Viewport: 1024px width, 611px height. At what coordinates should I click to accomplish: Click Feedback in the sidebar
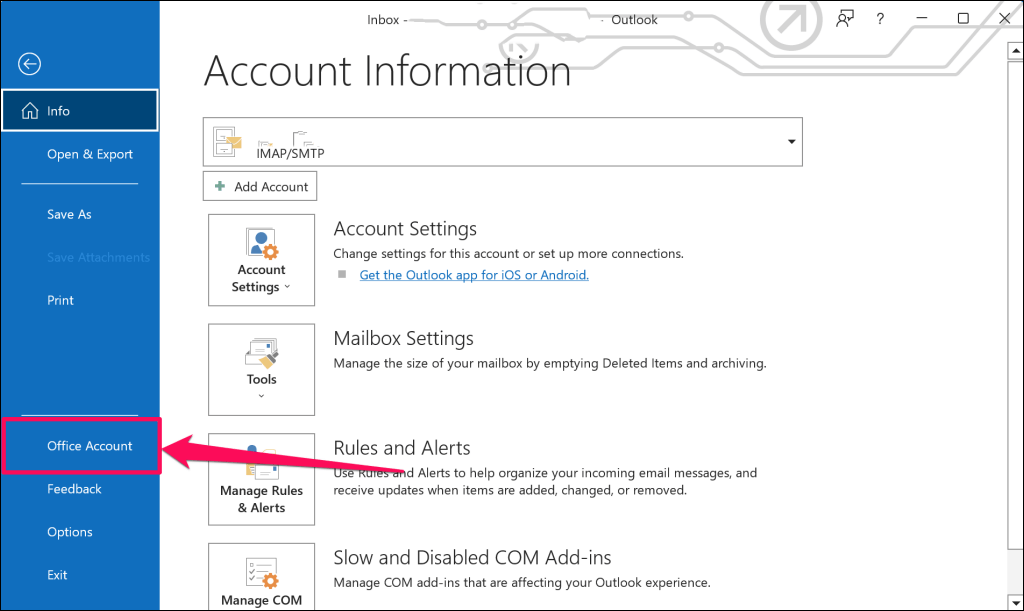(74, 489)
